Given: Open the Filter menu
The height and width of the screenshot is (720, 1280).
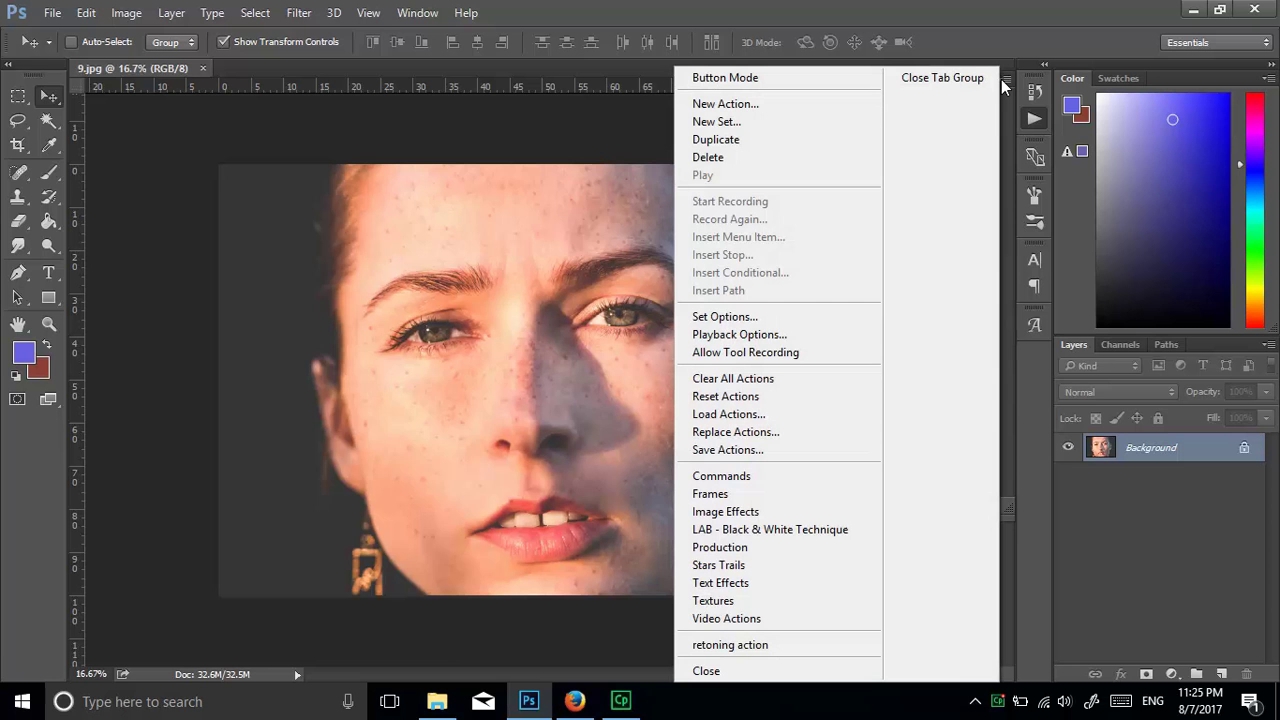Looking at the screenshot, I should click(298, 13).
